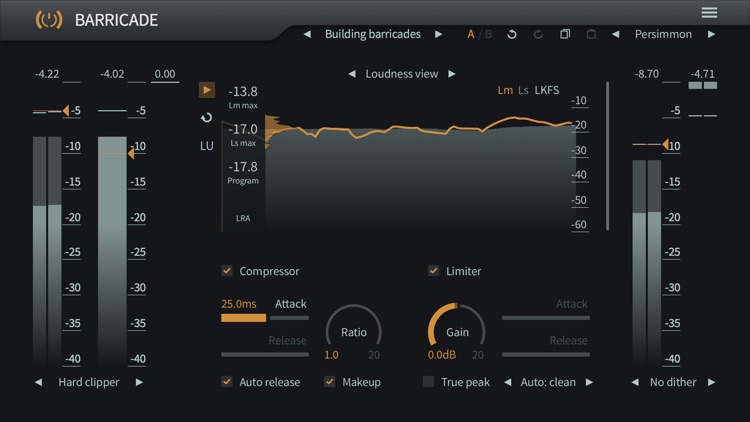
Task: Select the mode before Auto: clean
Action: 508,382
